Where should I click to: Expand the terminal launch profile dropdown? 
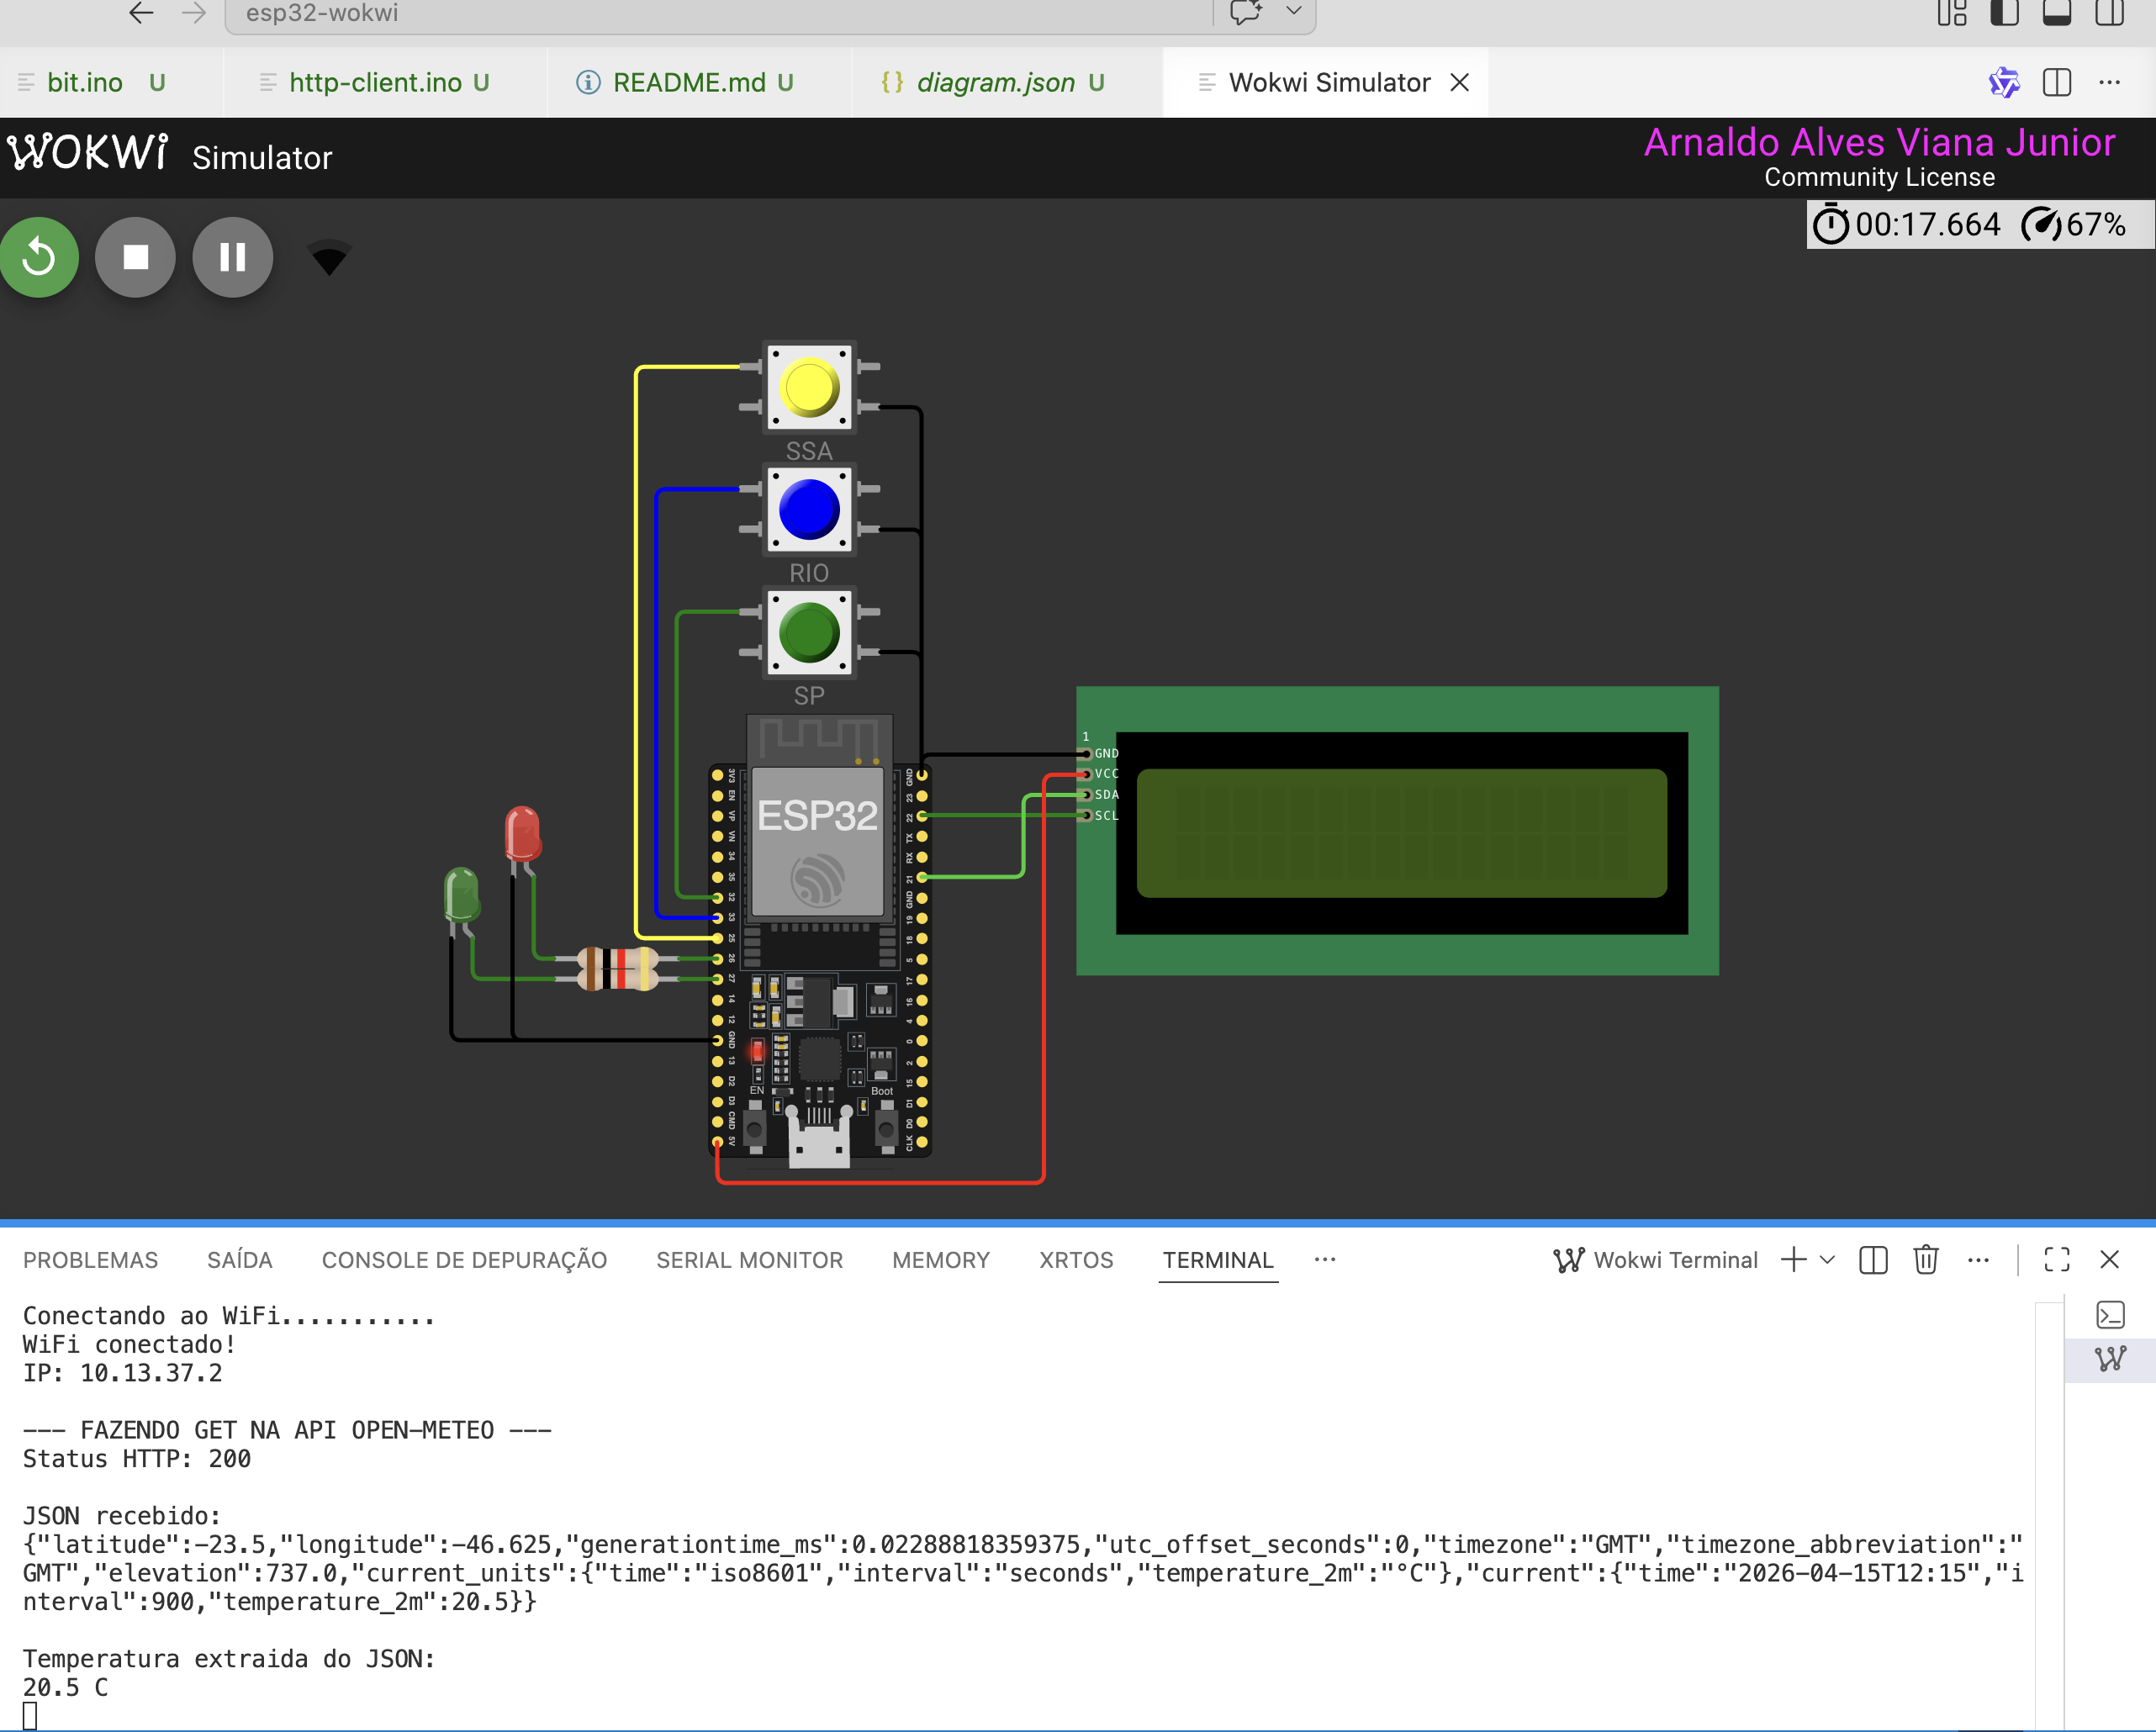coord(1827,1260)
